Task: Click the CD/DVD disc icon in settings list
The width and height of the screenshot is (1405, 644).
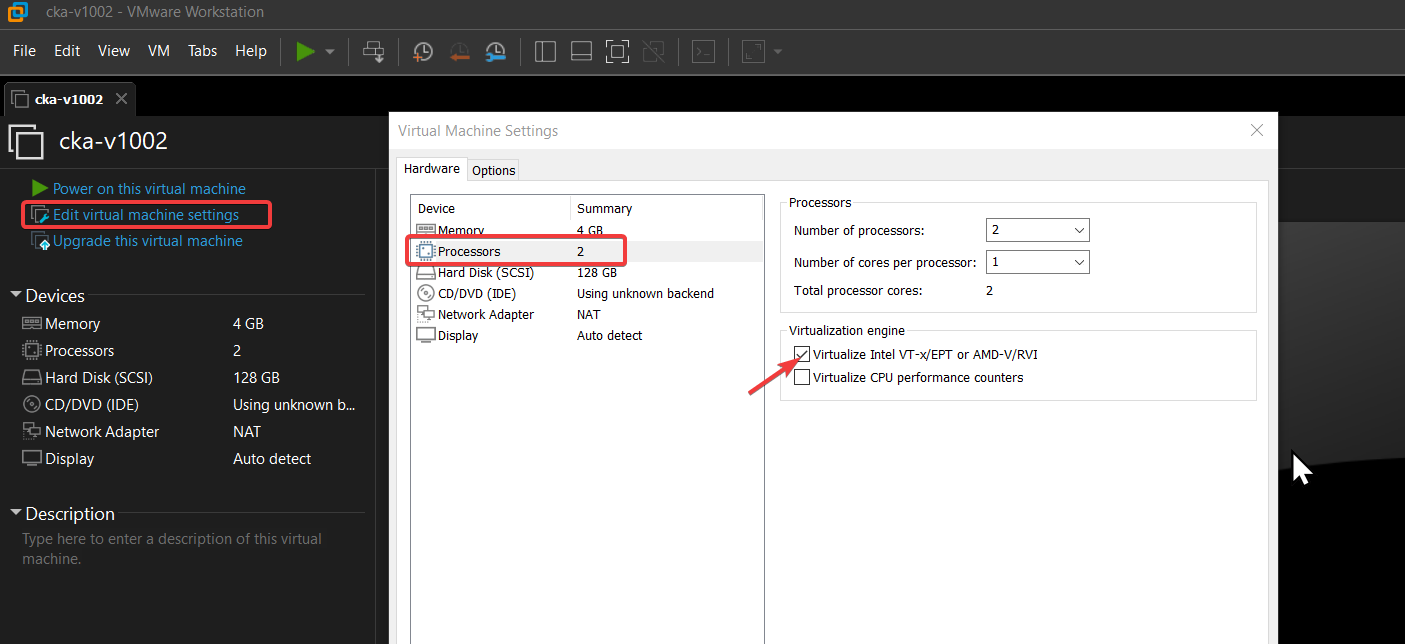Action: coord(425,293)
